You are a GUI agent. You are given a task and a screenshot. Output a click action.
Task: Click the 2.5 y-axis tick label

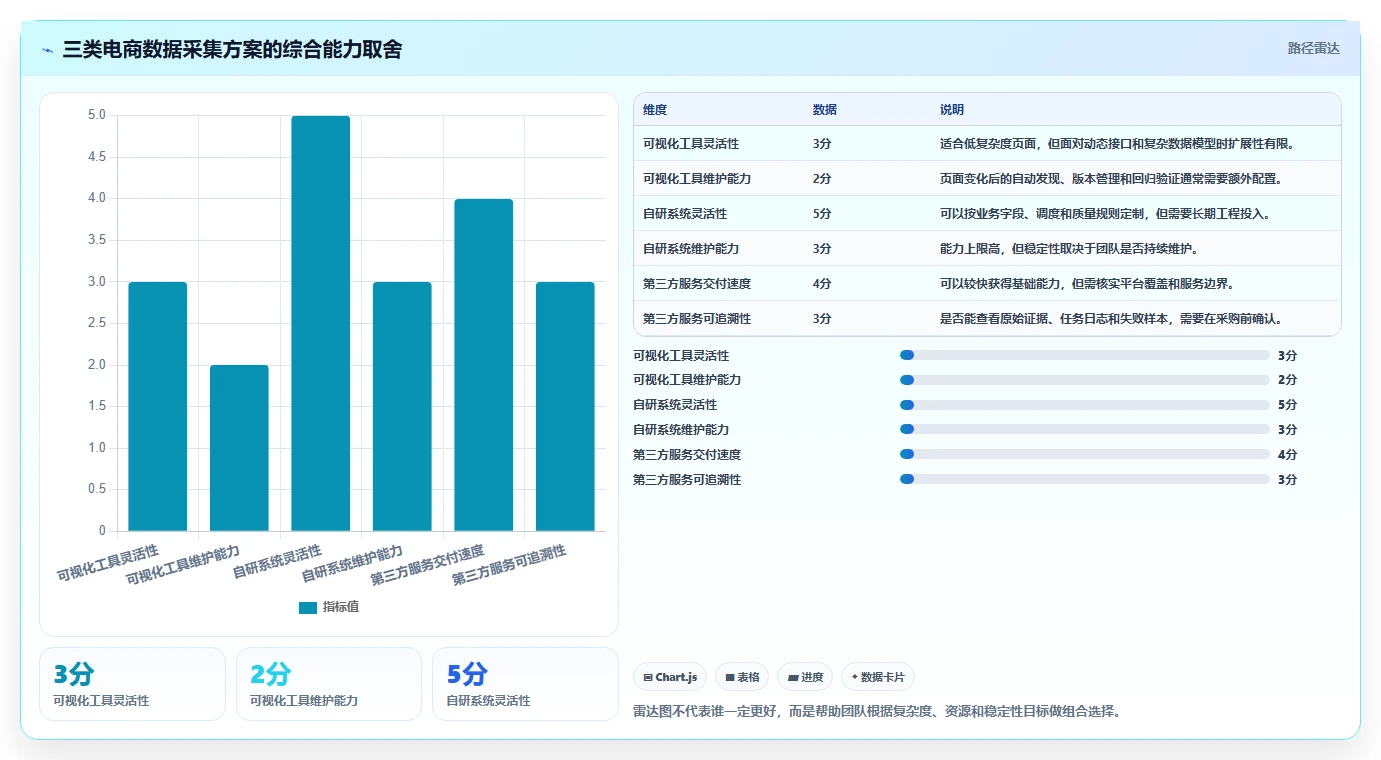tap(97, 323)
